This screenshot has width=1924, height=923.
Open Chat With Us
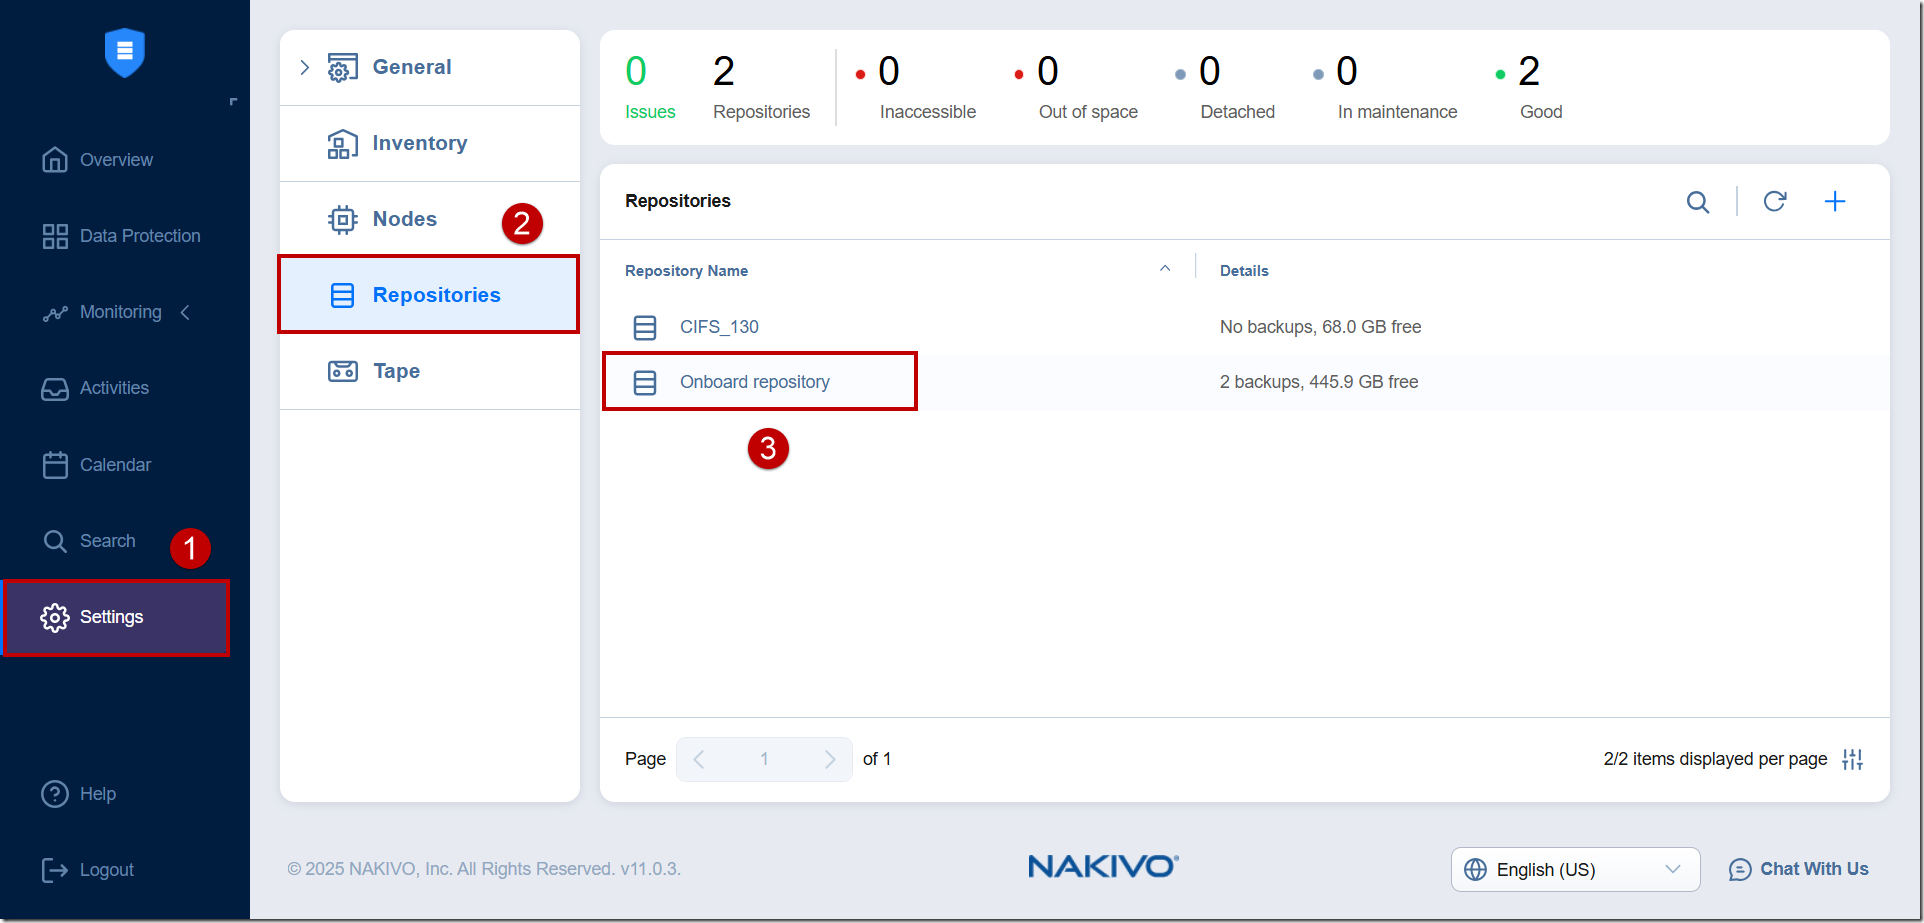coord(1798,869)
